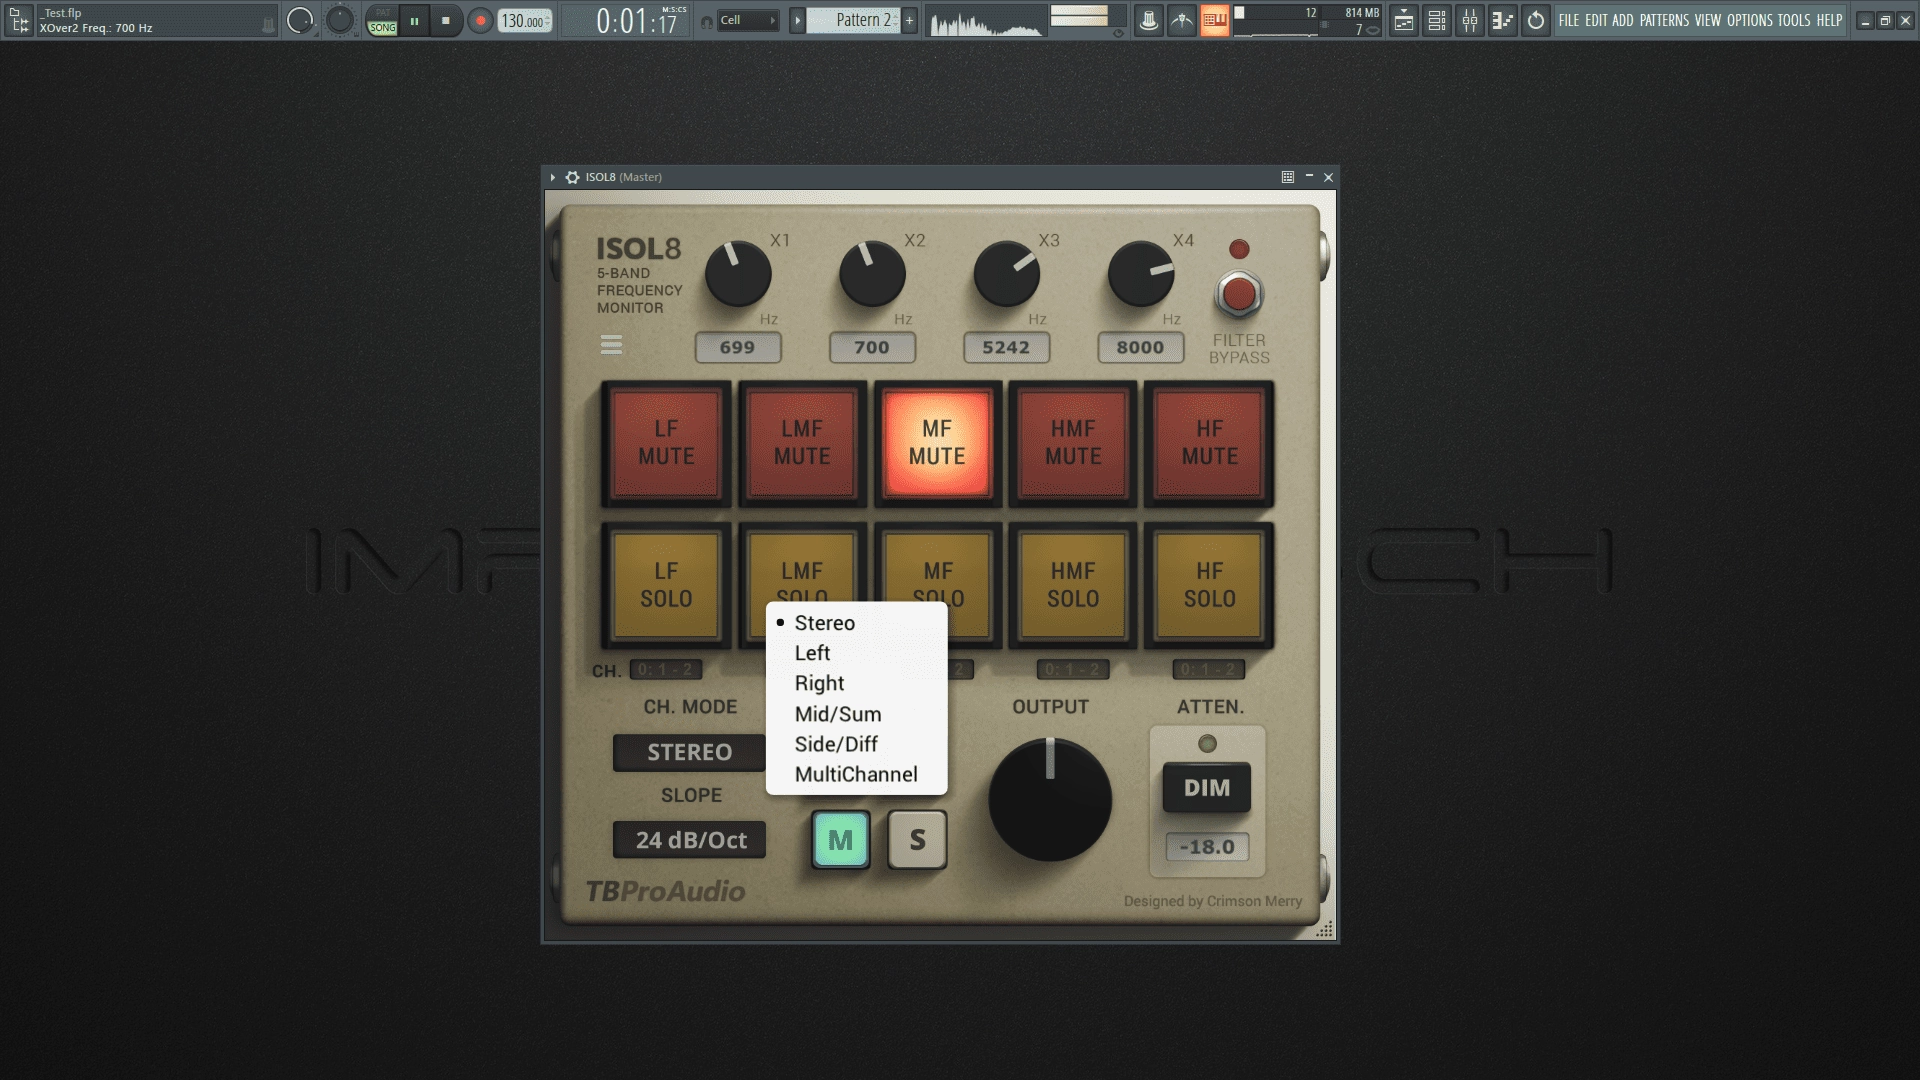
Task: Click the 130.000 tempo field
Action: point(524,20)
